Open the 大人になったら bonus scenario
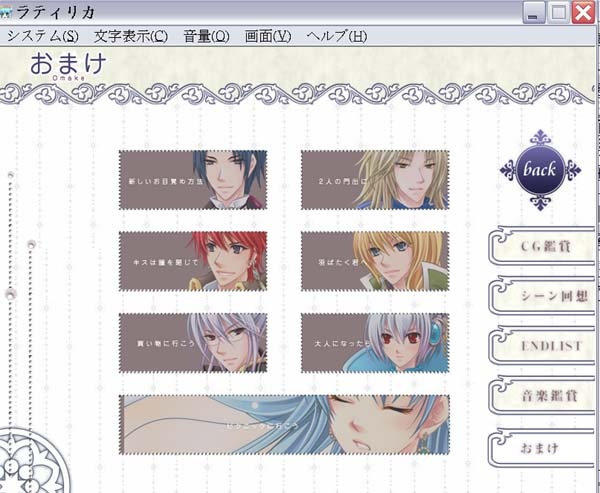Viewport: 600px width, 493px height. pos(375,343)
